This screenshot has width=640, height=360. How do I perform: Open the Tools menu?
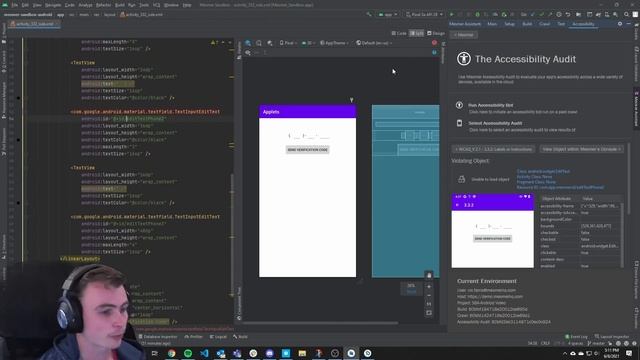click(x=144, y=5)
